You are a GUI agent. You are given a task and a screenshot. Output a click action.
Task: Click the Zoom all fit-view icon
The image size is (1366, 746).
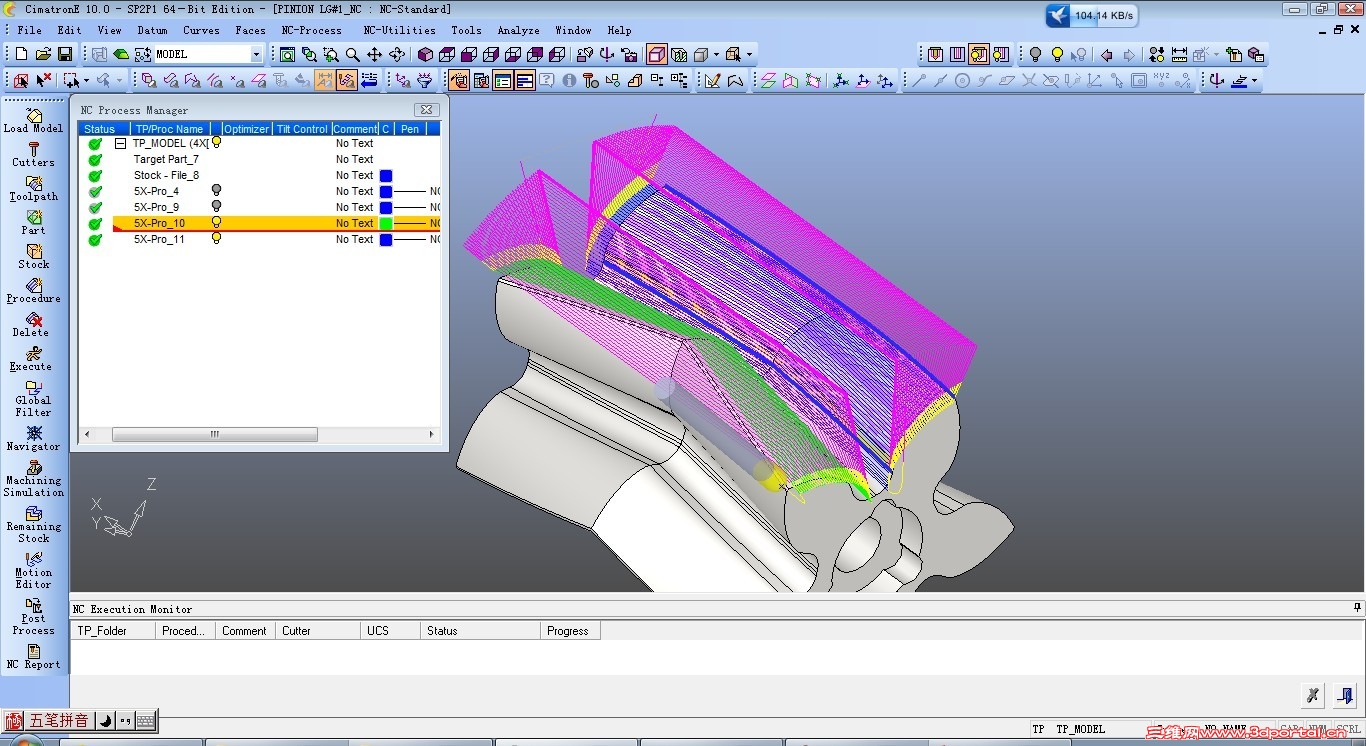[287, 54]
